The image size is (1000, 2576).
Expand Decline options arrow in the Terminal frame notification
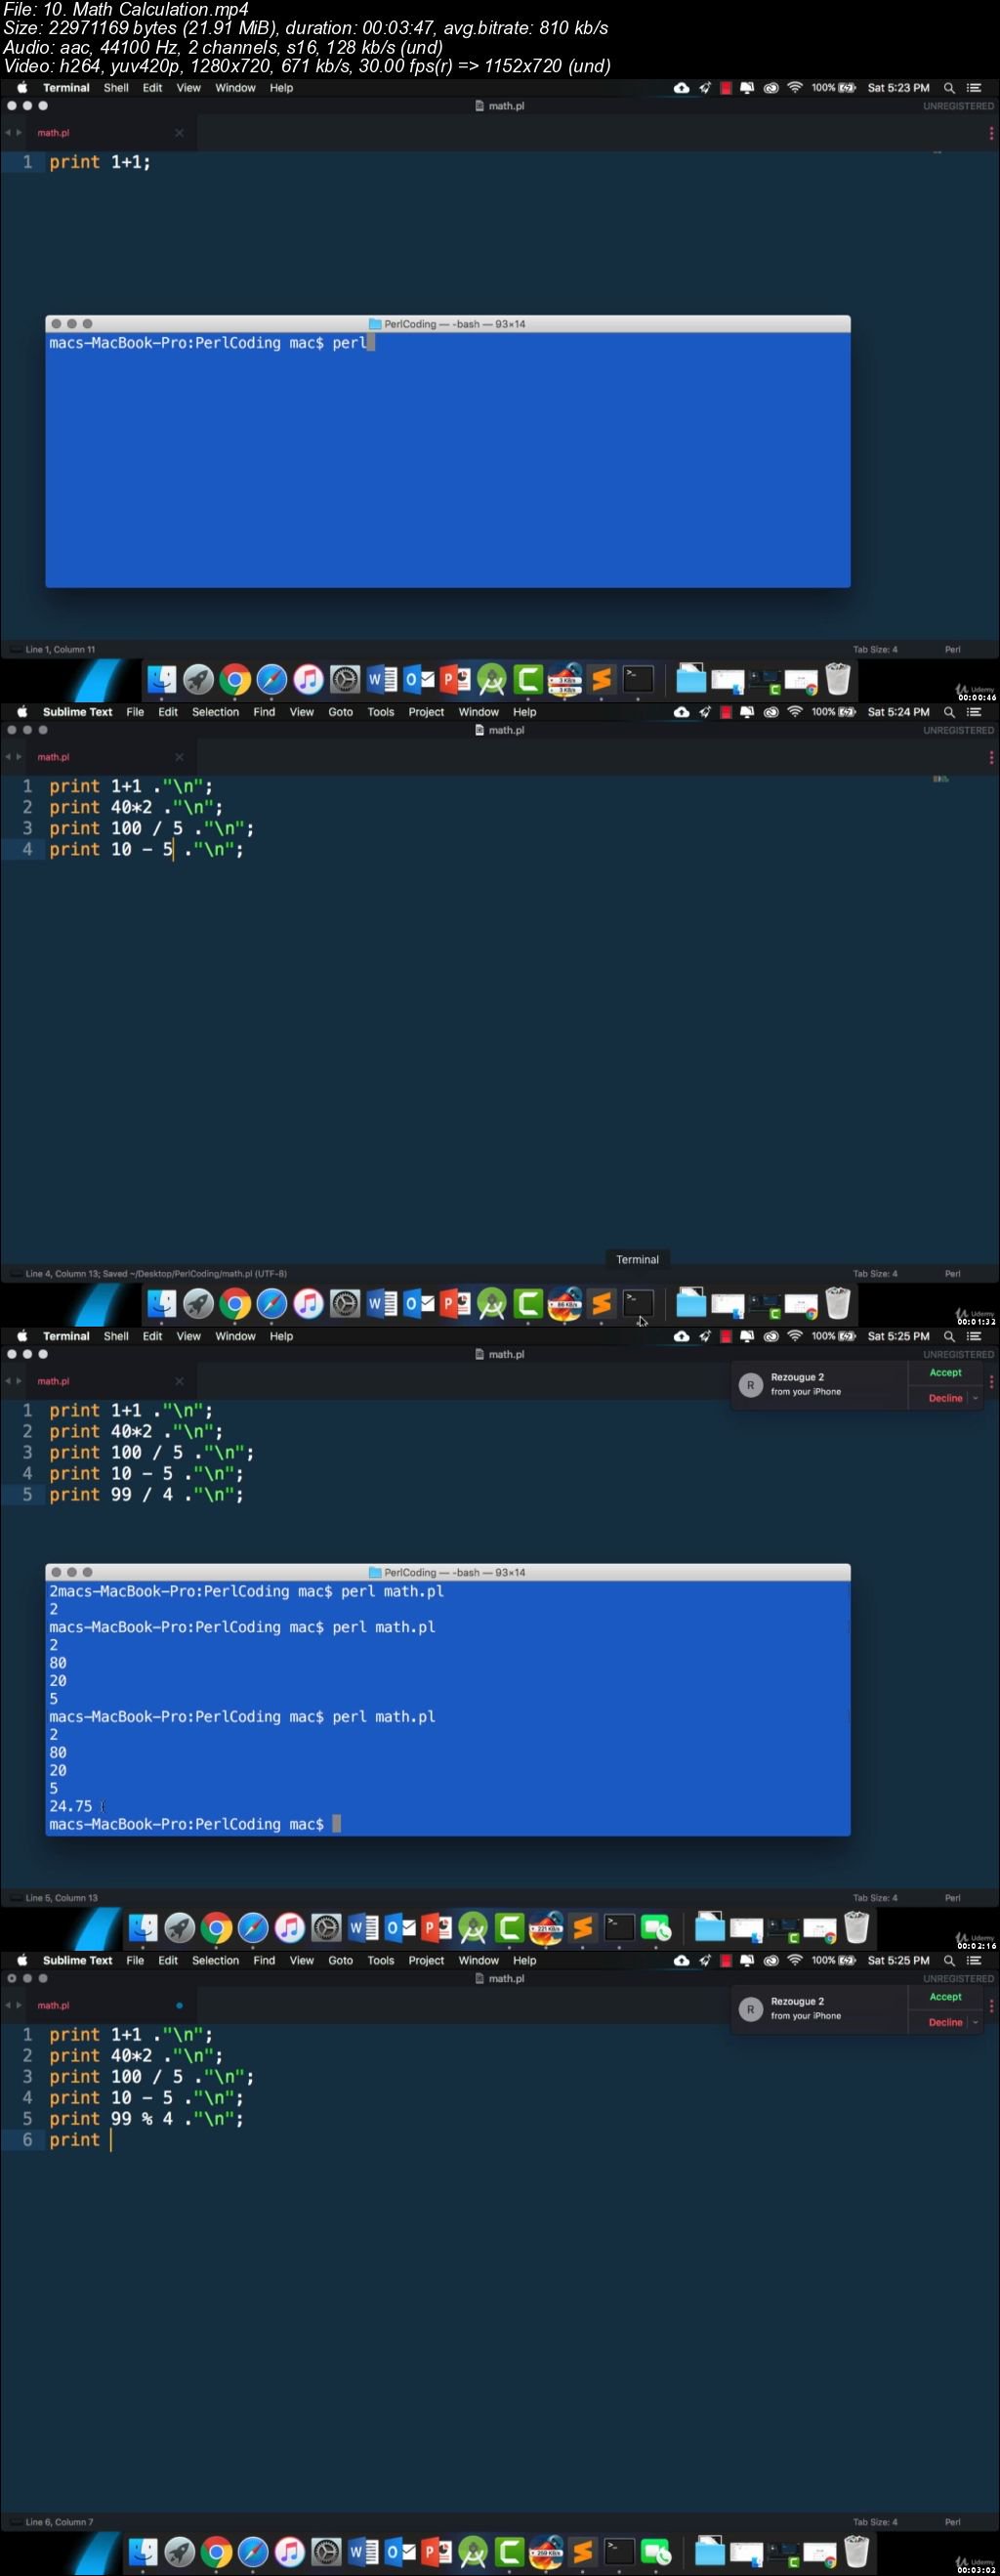point(975,1398)
